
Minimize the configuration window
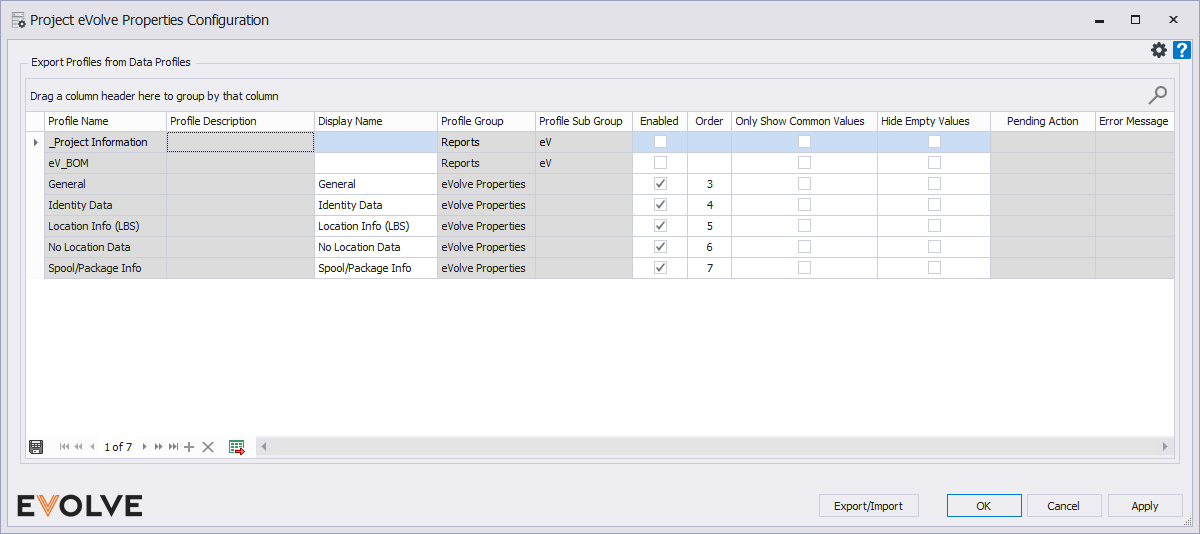(x=1099, y=20)
